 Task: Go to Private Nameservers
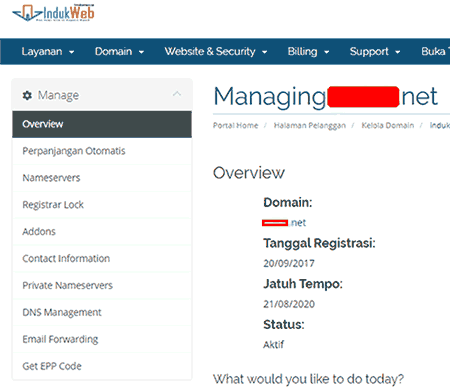(102, 286)
